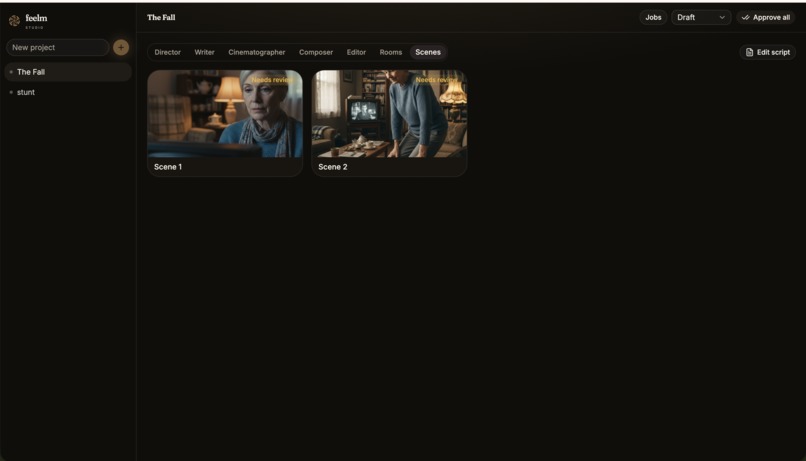Click the Scene 2 label
The height and width of the screenshot is (461, 806).
coord(333,167)
